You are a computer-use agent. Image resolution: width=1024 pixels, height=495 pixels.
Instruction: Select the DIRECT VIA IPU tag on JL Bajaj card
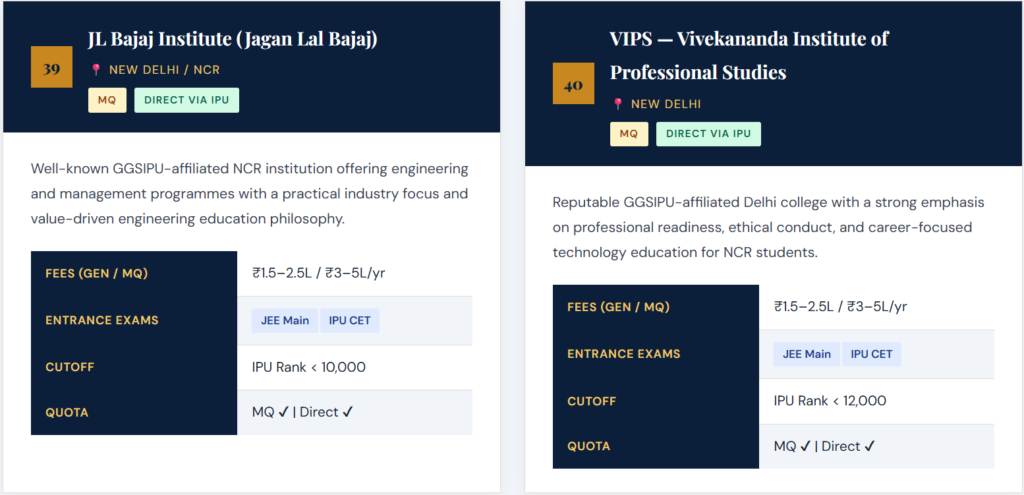click(x=187, y=100)
